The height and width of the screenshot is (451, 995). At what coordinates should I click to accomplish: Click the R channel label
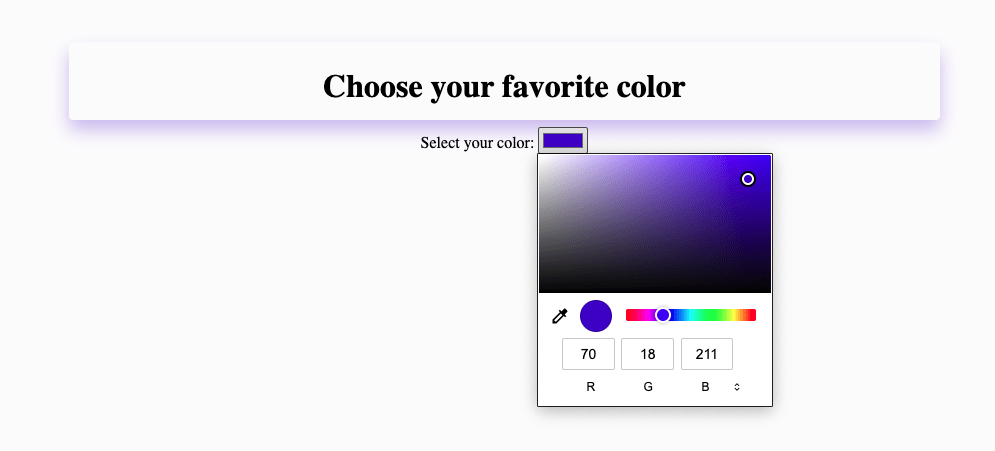point(591,387)
